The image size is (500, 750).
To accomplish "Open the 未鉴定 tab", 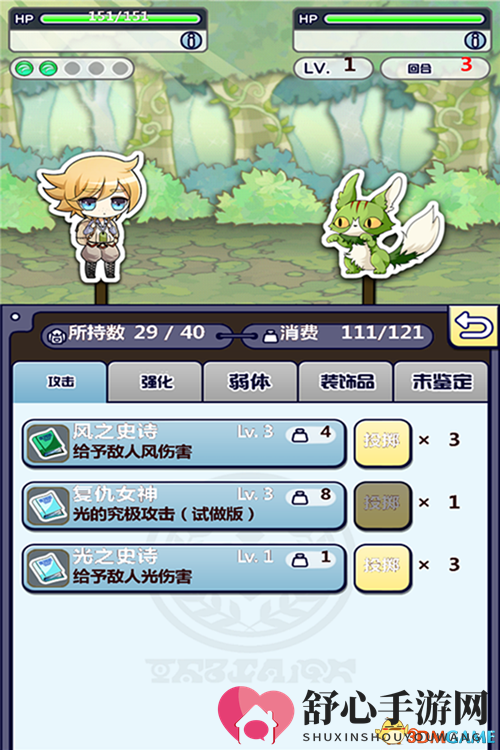I will point(441,382).
